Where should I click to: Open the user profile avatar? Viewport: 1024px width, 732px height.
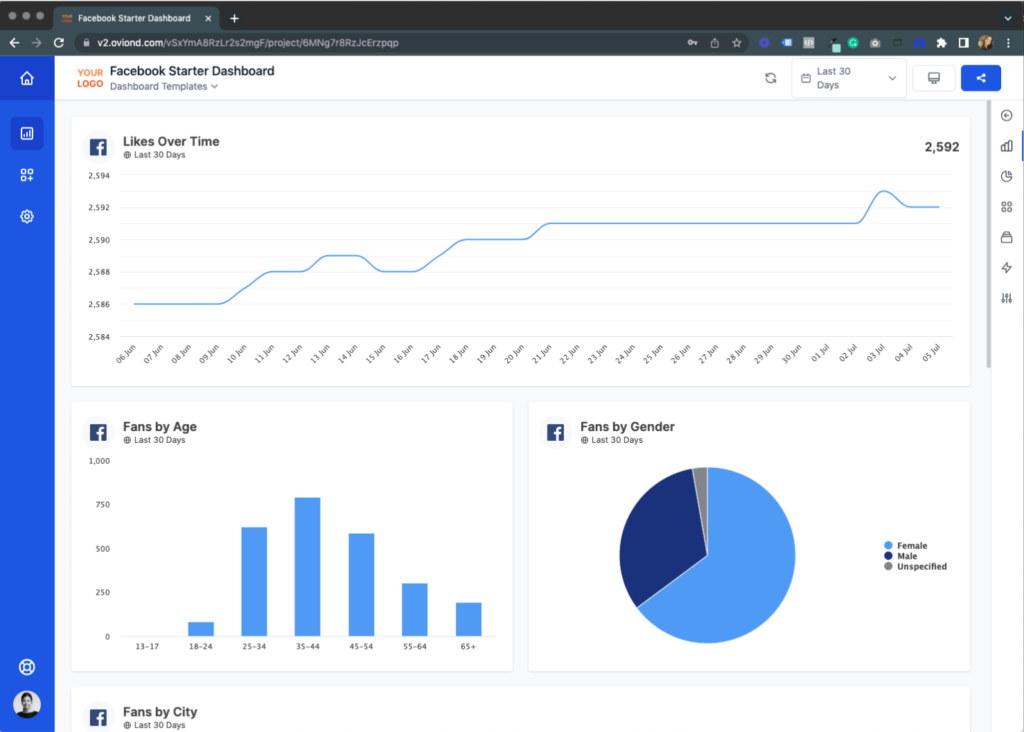click(x=27, y=704)
